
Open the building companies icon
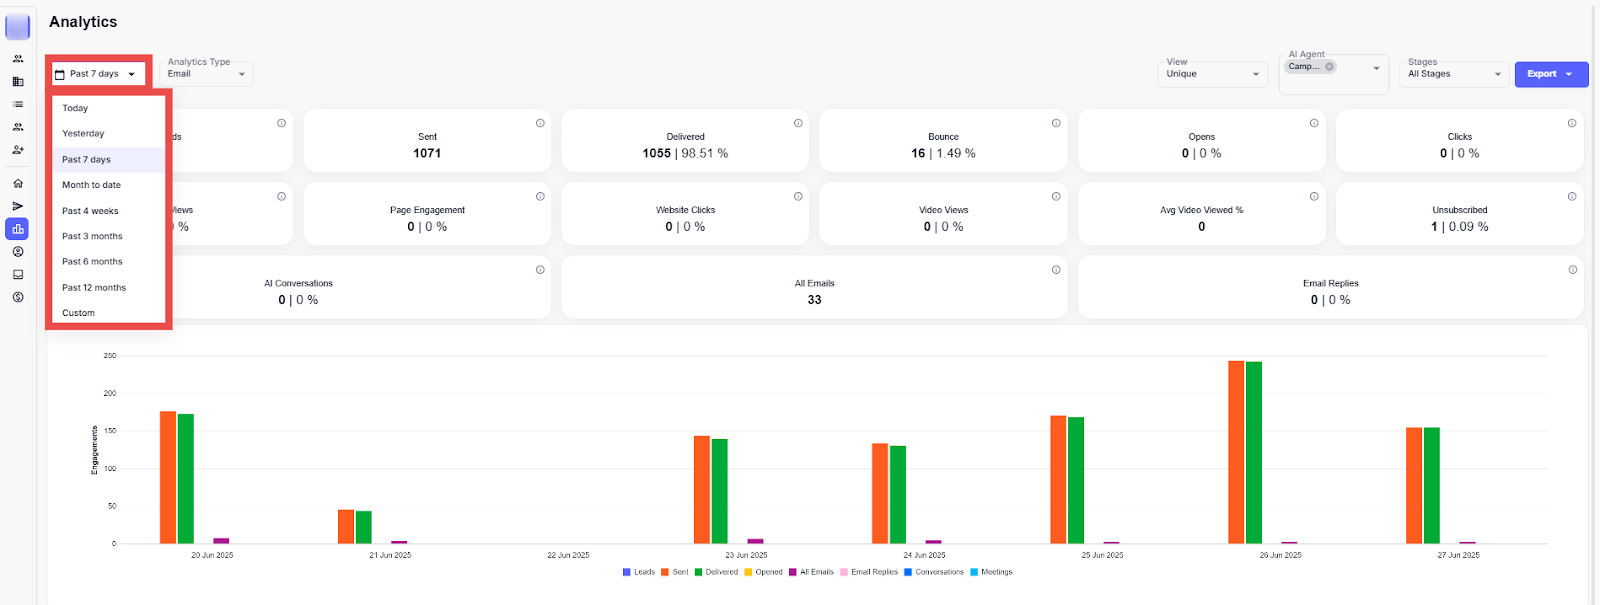[x=18, y=82]
